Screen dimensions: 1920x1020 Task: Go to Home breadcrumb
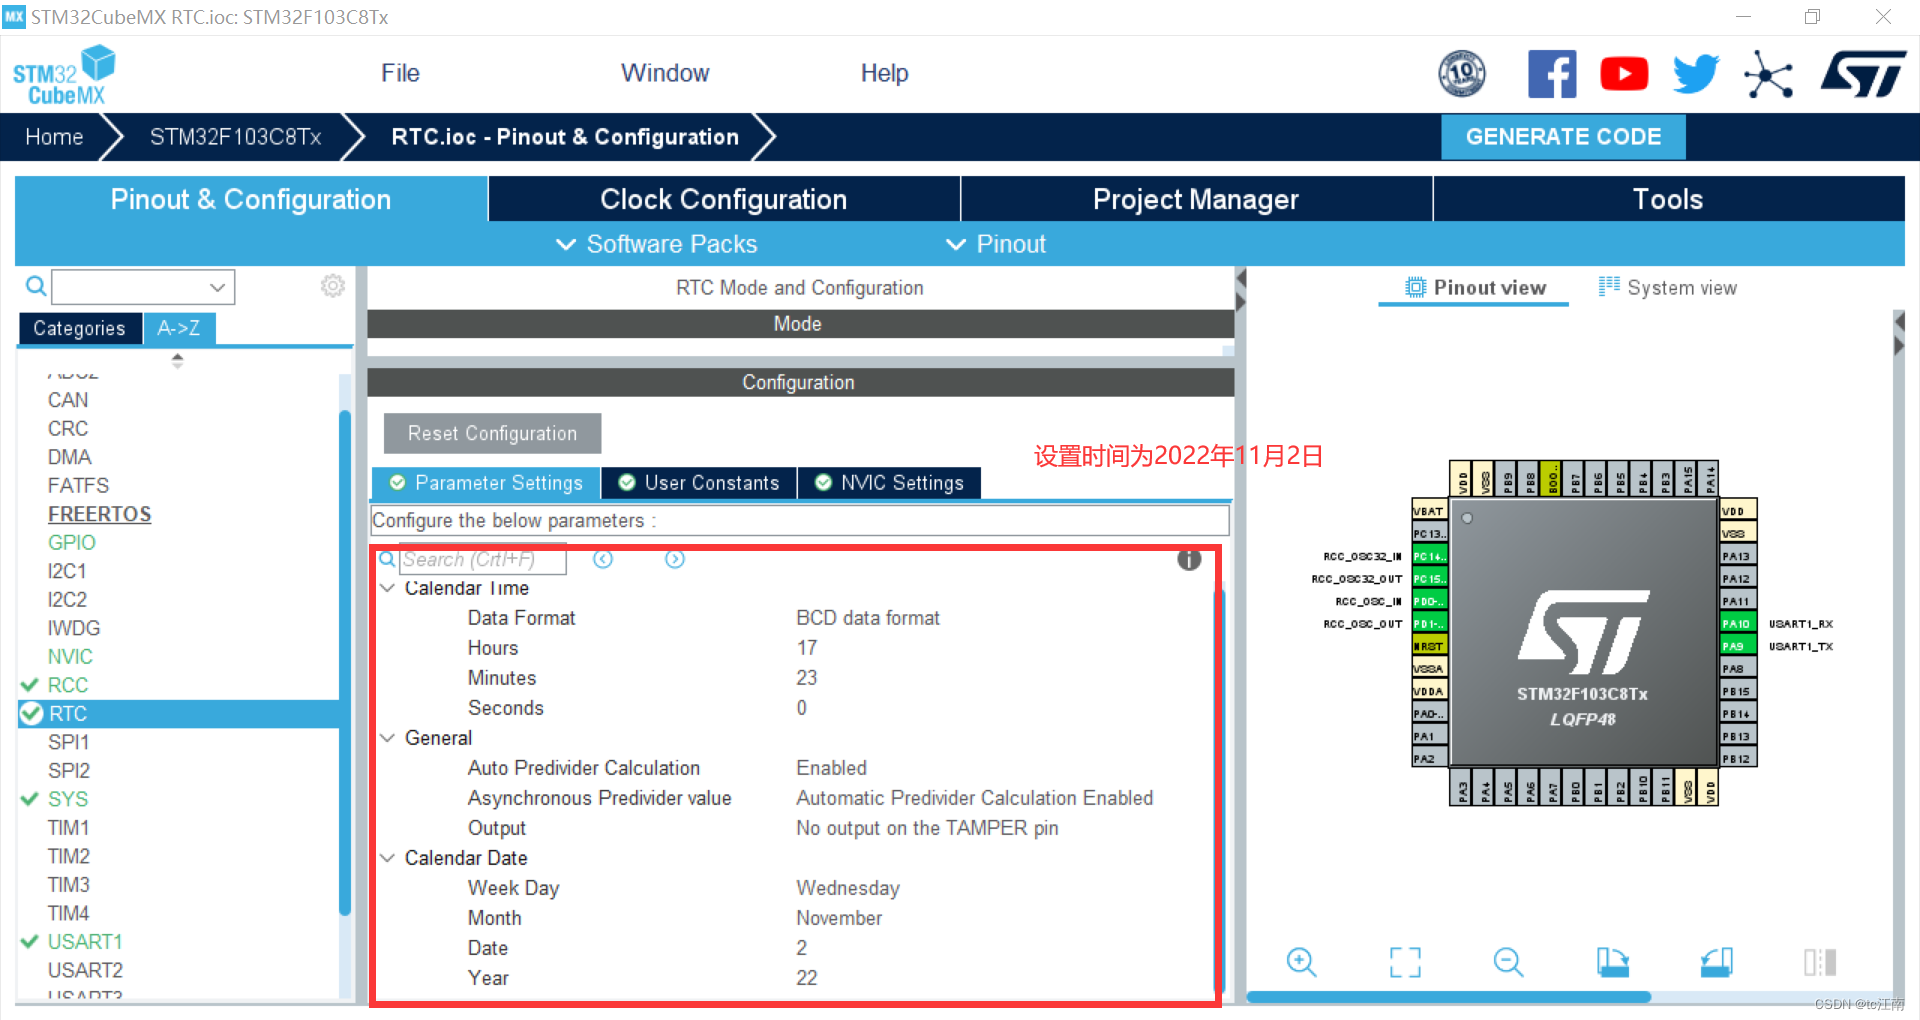point(54,137)
